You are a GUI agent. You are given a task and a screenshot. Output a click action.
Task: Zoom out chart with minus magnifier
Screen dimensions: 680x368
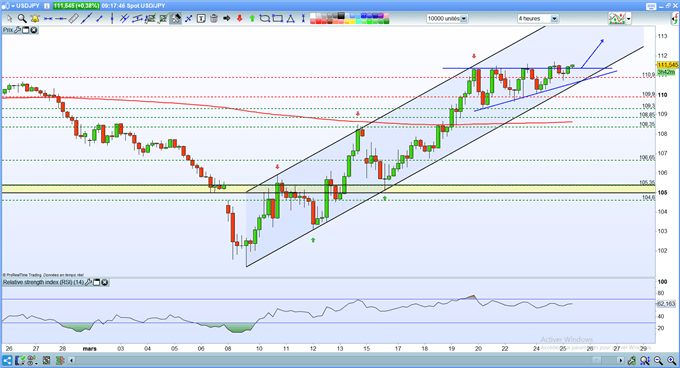point(658,360)
